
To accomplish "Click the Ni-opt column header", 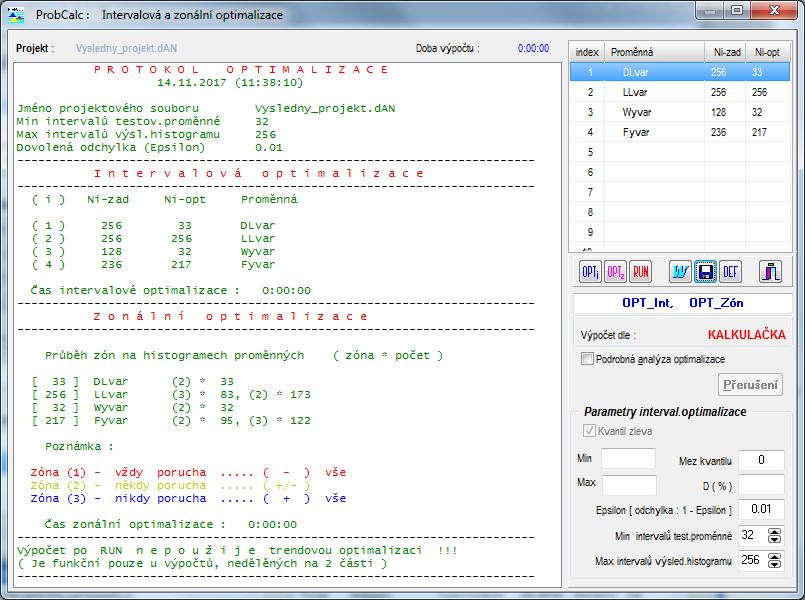I will pyautogui.click(x=768, y=52).
